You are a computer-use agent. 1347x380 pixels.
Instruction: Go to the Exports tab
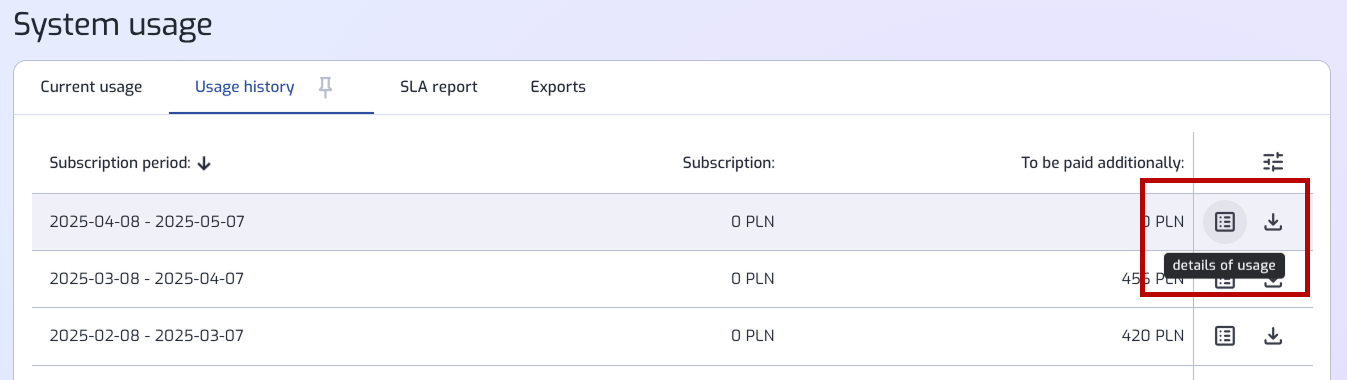[x=558, y=87]
